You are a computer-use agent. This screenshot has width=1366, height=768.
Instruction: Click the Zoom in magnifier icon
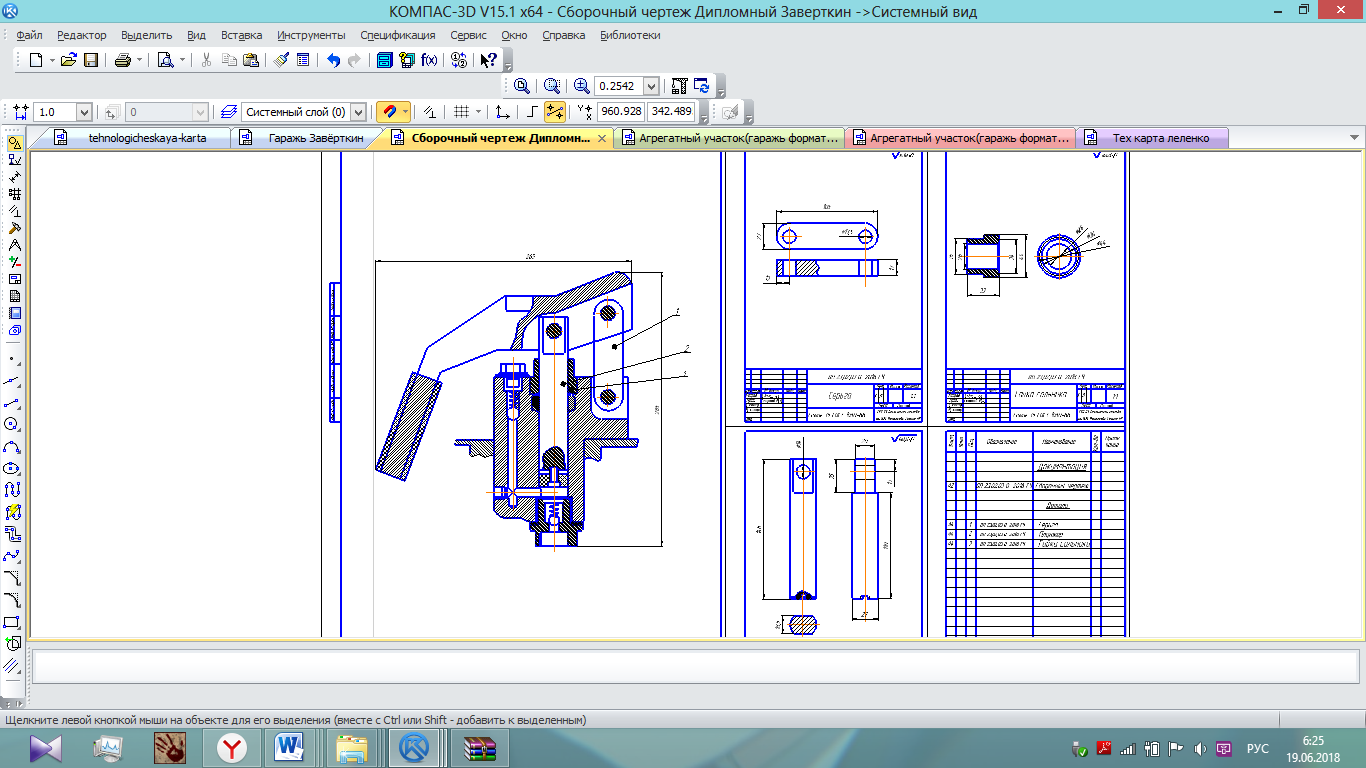[x=581, y=86]
